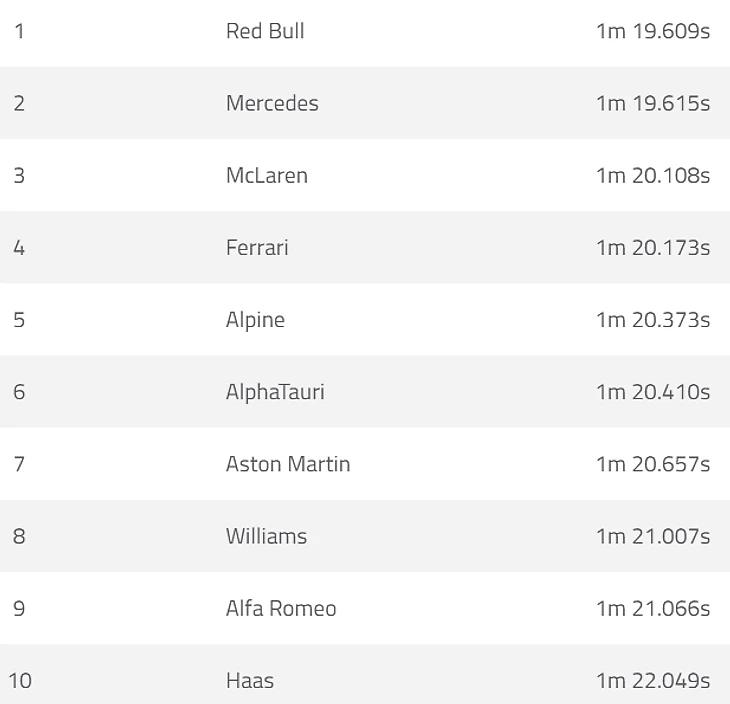Click the Alpine team name
The height and width of the screenshot is (704, 730).
tap(255, 320)
